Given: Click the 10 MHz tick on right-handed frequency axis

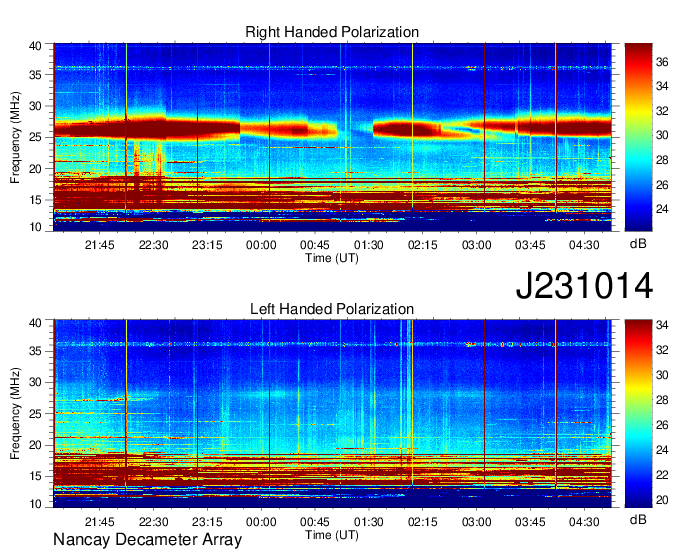Looking at the screenshot, I should (x=35, y=227).
